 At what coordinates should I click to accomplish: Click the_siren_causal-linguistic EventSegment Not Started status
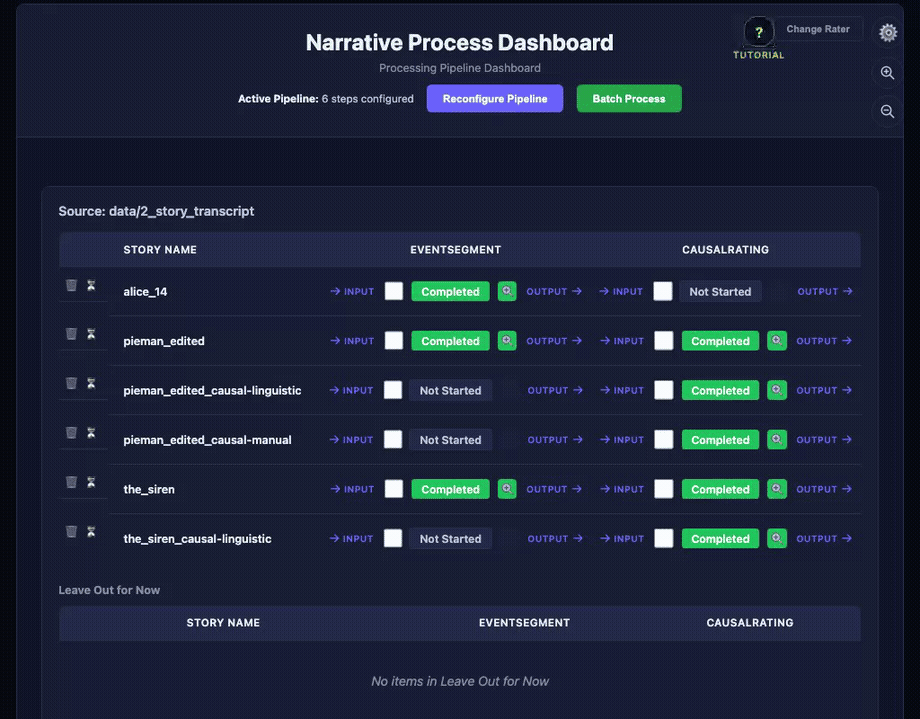pos(450,538)
